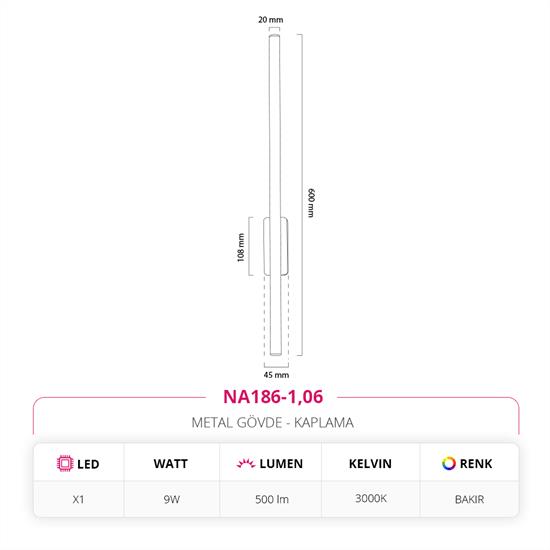The image size is (550, 550).
Task: Click the METAL GÖVDE - KAPLAMA subtitle
Action: (273, 423)
